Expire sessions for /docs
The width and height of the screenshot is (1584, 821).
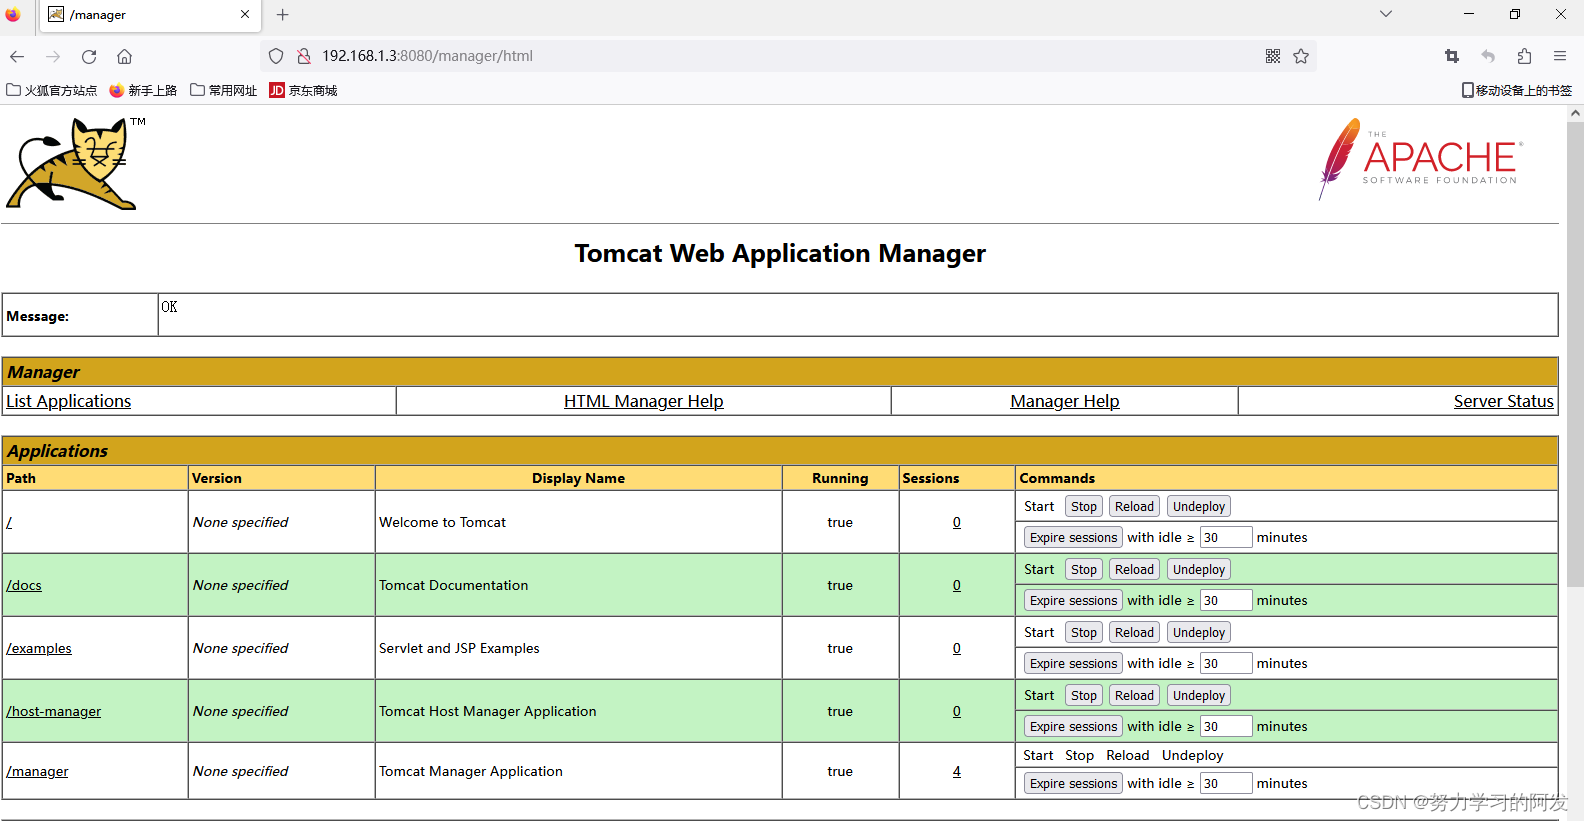[1073, 601]
